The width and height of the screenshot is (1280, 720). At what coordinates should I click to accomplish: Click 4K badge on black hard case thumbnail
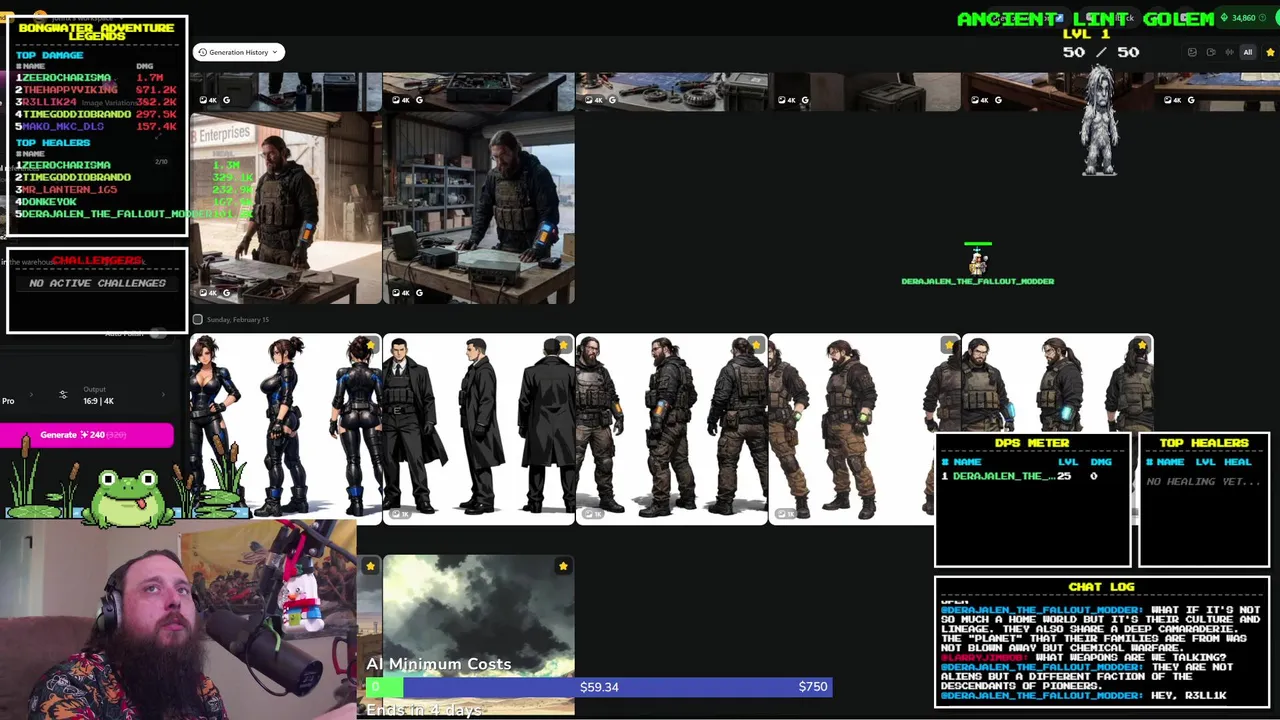787,100
